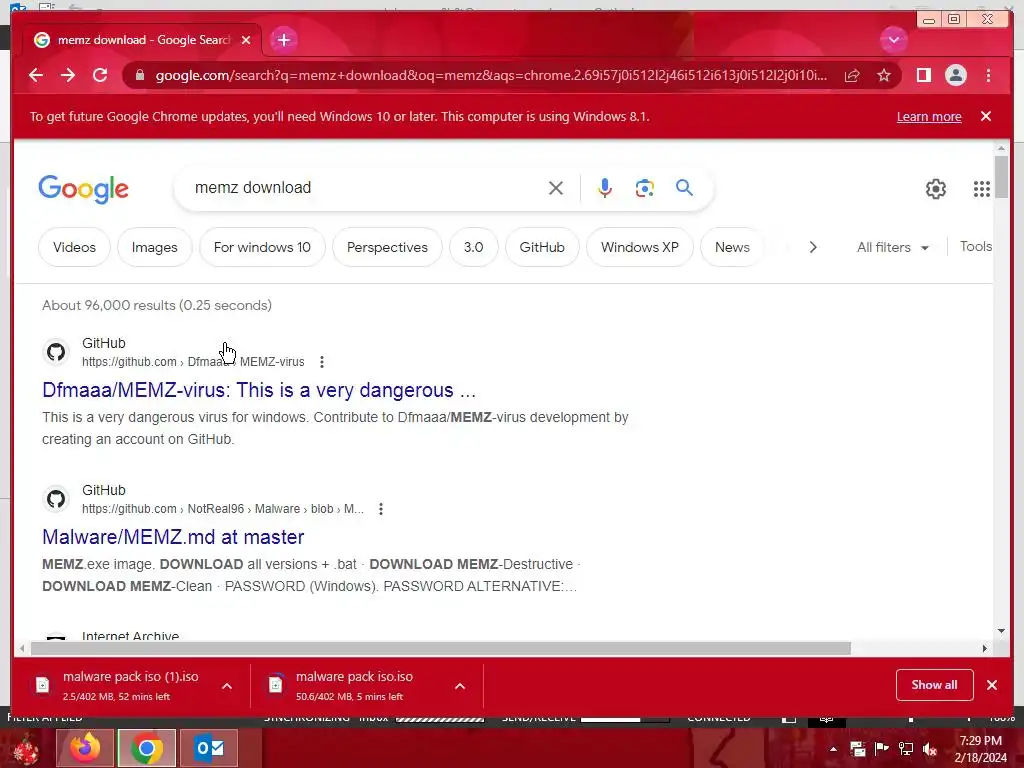The height and width of the screenshot is (768, 1024).
Task: Click the horizontal scrollbar thumb
Action: [441, 648]
